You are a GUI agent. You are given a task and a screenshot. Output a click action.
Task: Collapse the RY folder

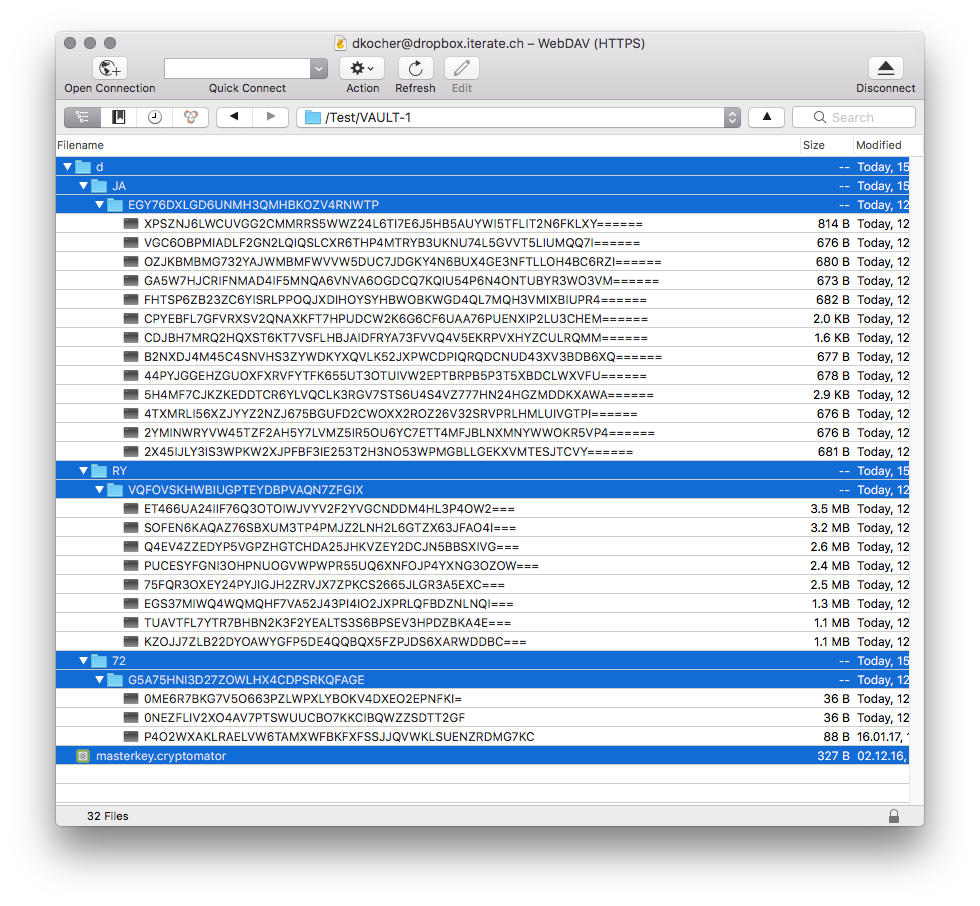coord(84,470)
